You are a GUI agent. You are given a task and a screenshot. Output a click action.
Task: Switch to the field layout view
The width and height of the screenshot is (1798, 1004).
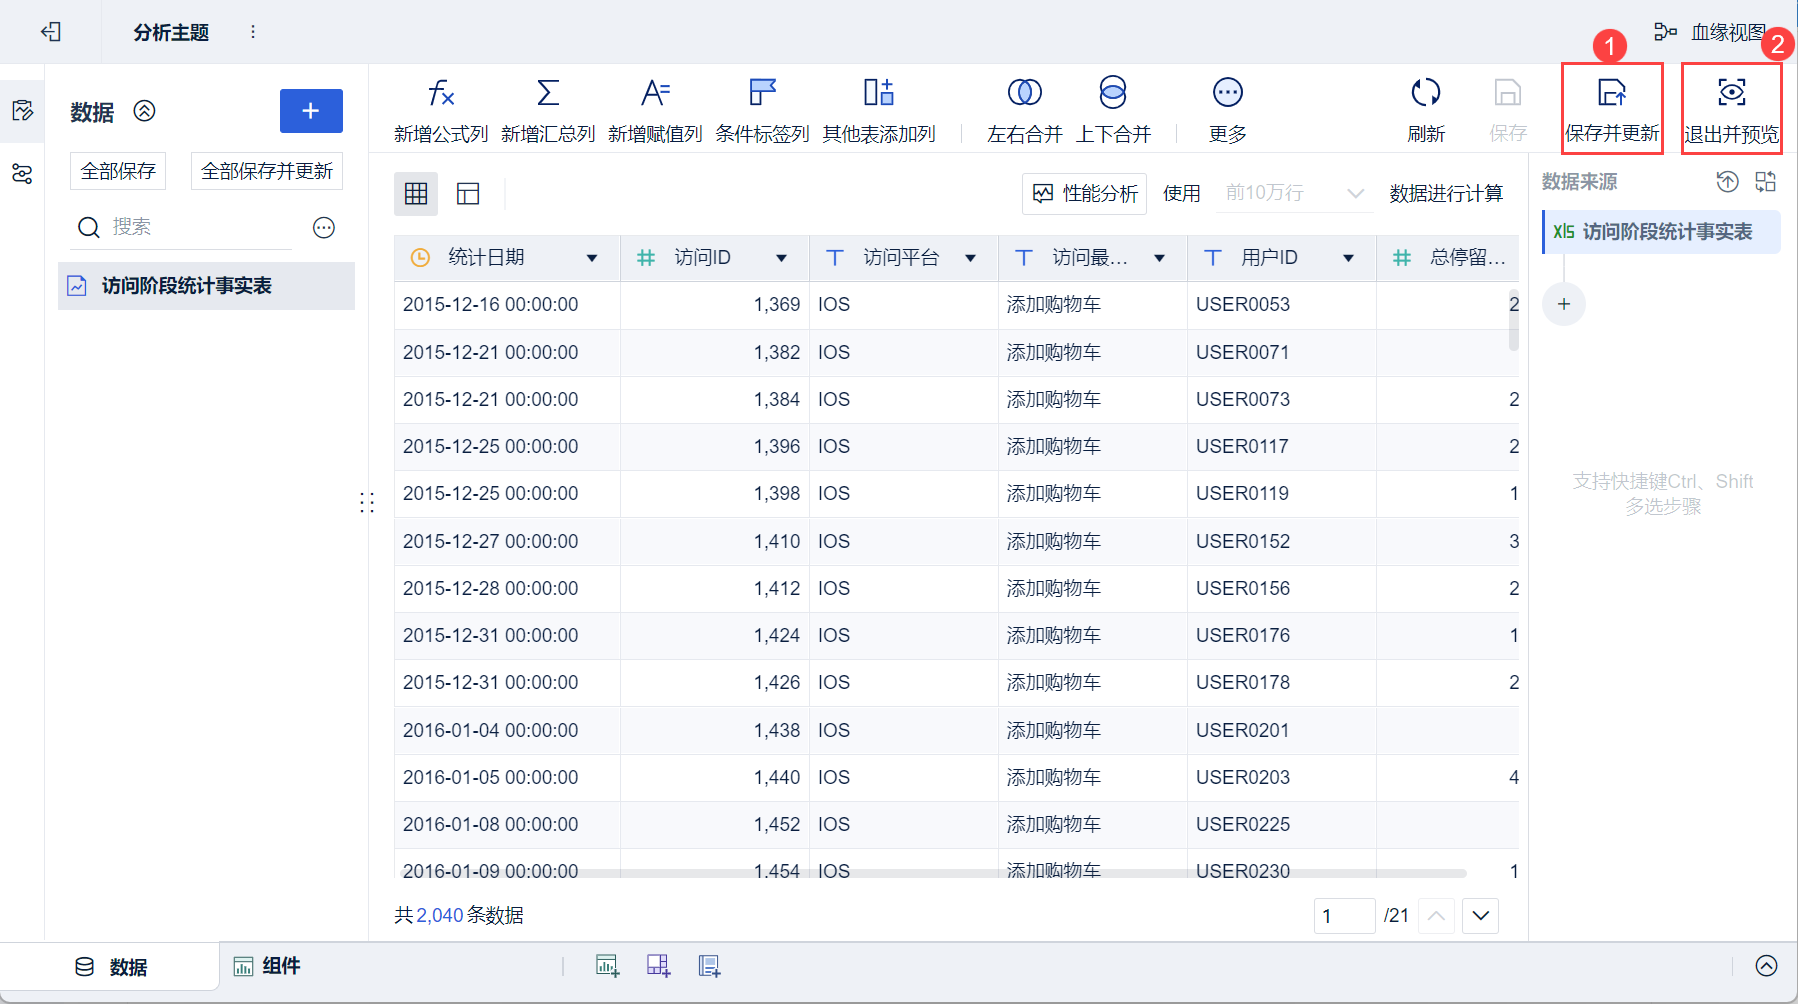468,193
